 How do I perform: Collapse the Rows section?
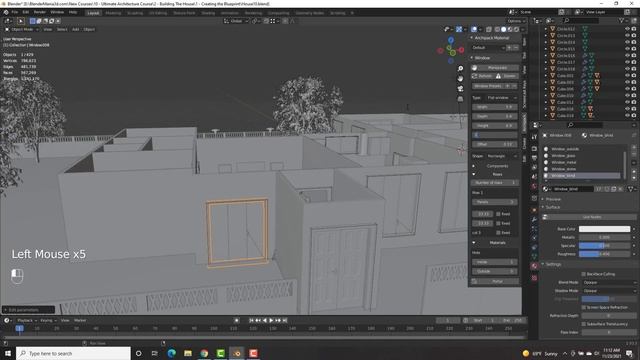473,174
